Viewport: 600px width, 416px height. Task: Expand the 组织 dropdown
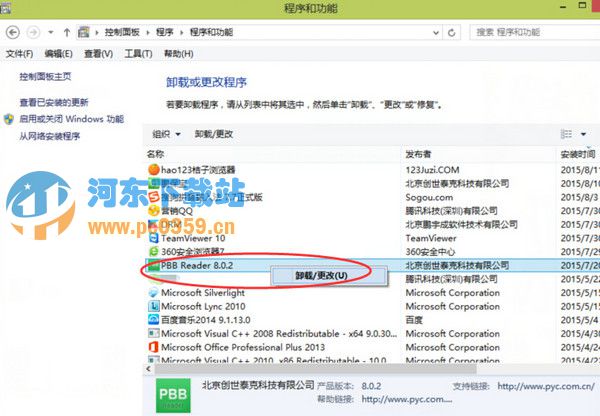click(166, 134)
